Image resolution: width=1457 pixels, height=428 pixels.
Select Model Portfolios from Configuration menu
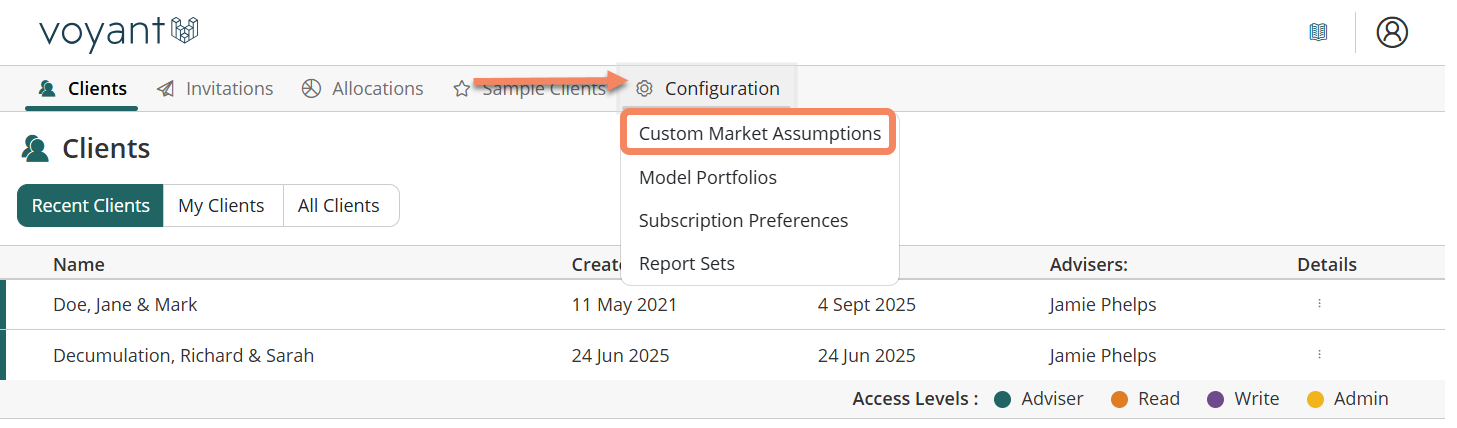click(x=707, y=178)
